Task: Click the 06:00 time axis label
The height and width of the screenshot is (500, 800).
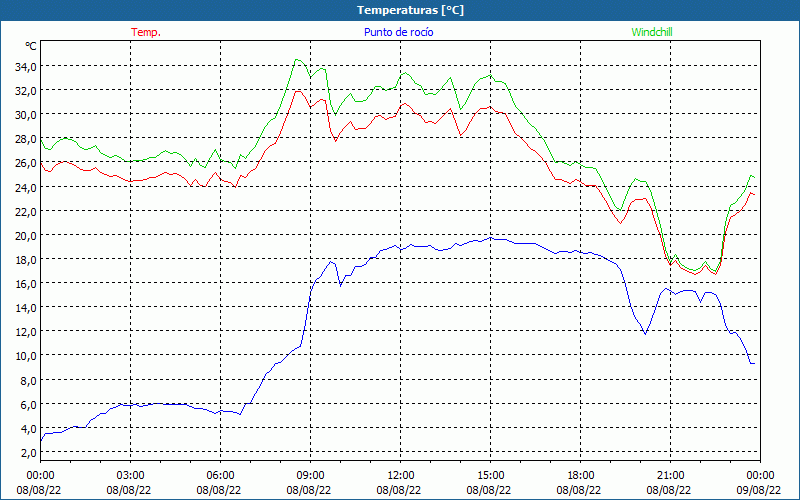Action: [x=220, y=476]
